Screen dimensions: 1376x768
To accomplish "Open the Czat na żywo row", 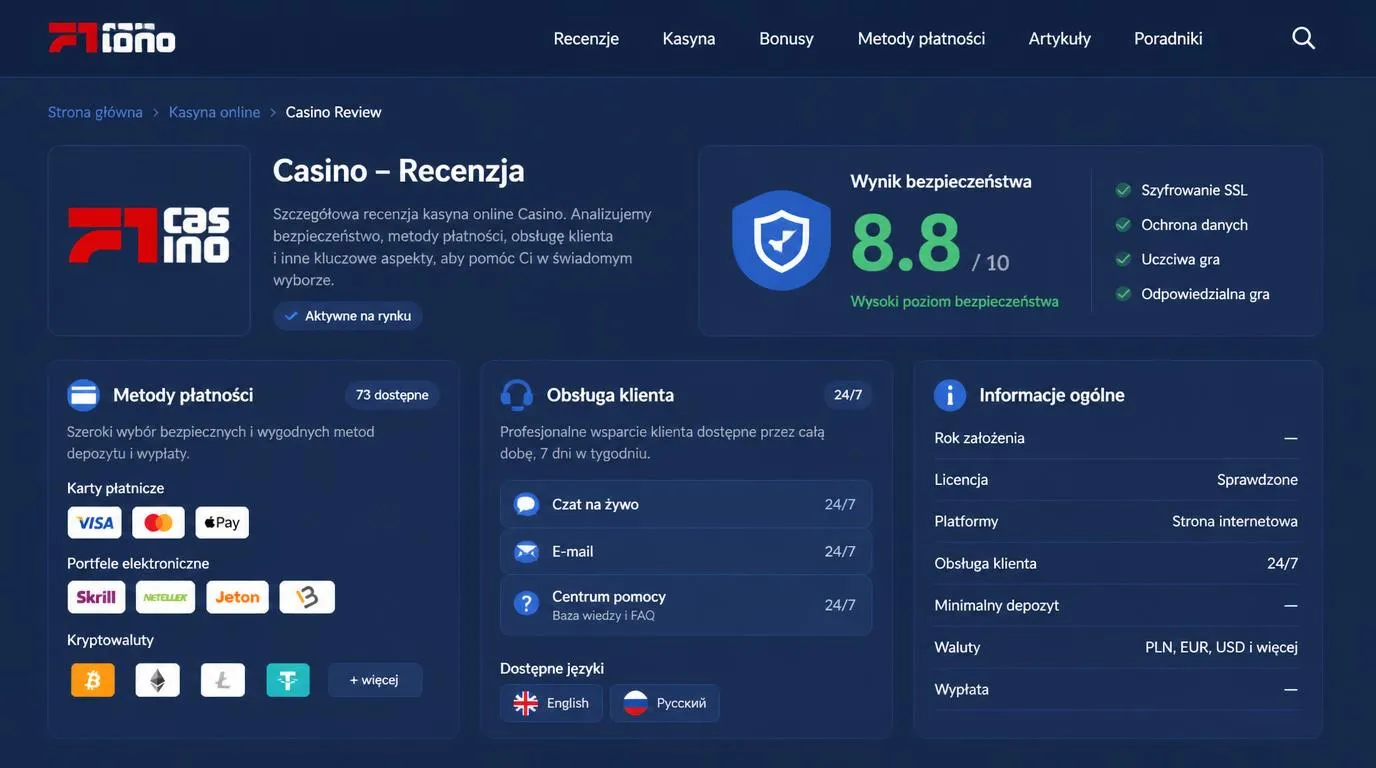I will [x=686, y=504].
